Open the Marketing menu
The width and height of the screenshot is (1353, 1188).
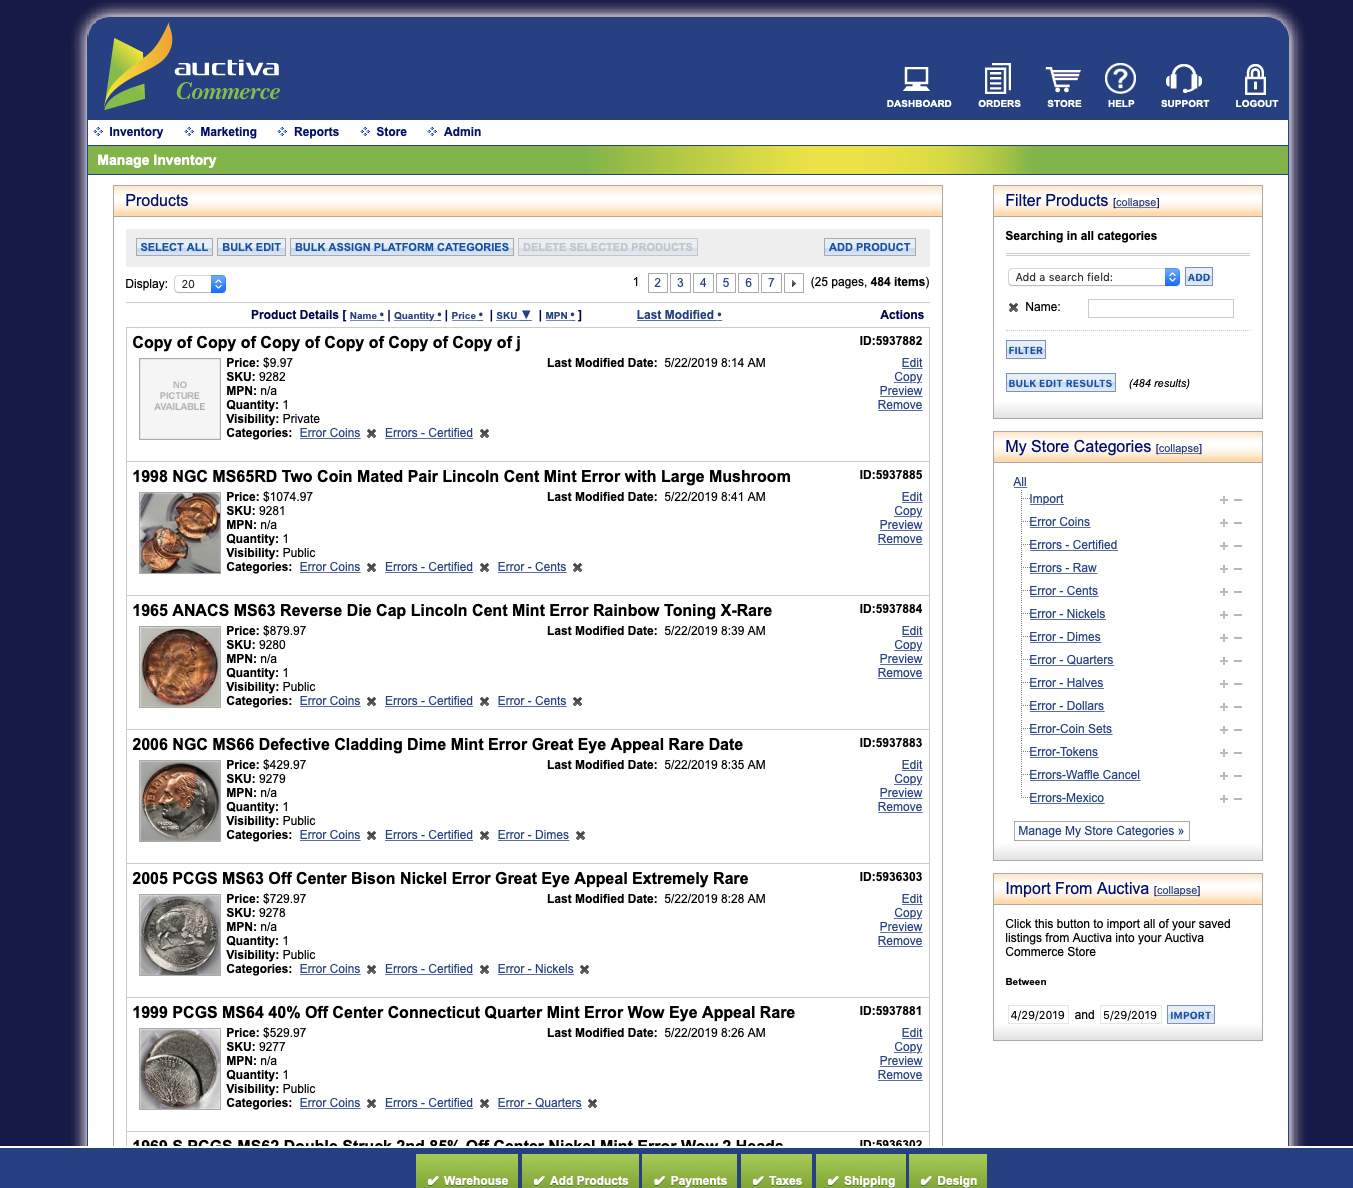click(x=228, y=132)
